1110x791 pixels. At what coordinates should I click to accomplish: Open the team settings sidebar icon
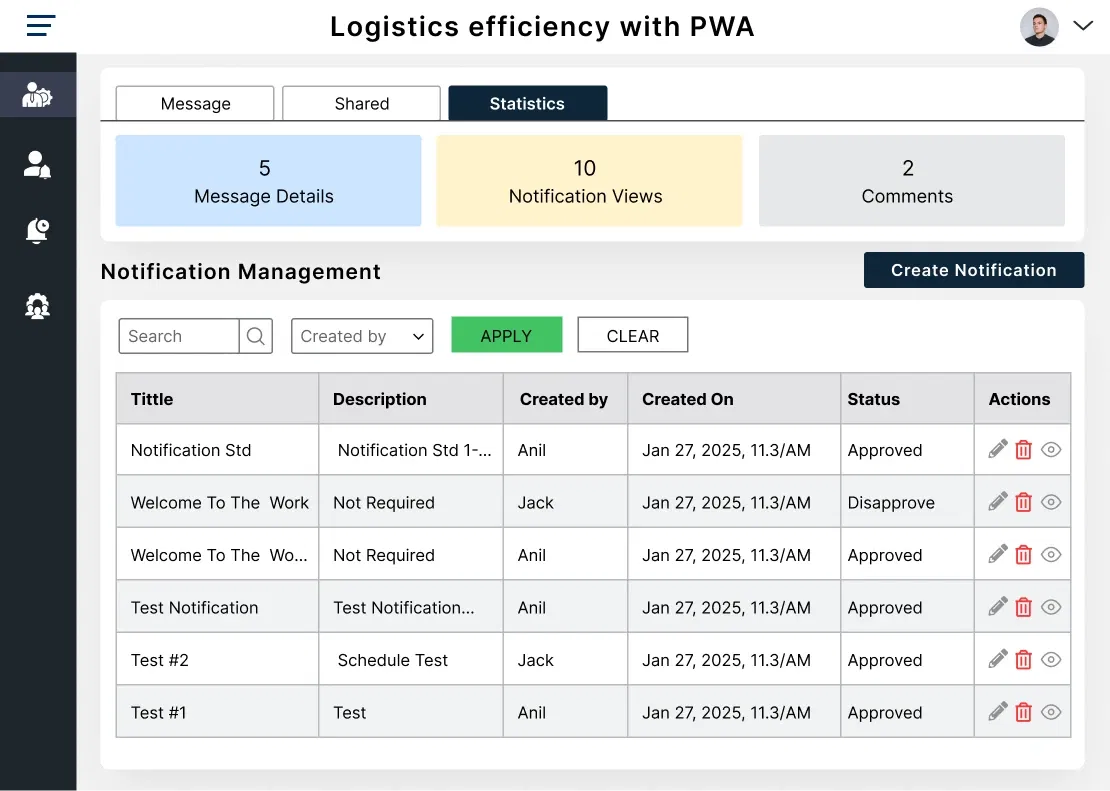click(37, 306)
